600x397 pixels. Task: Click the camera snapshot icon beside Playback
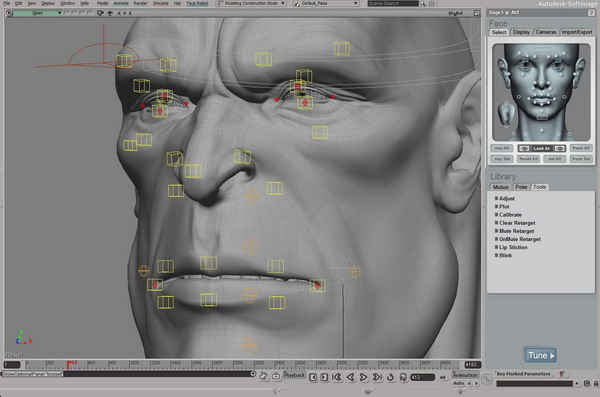276,376
